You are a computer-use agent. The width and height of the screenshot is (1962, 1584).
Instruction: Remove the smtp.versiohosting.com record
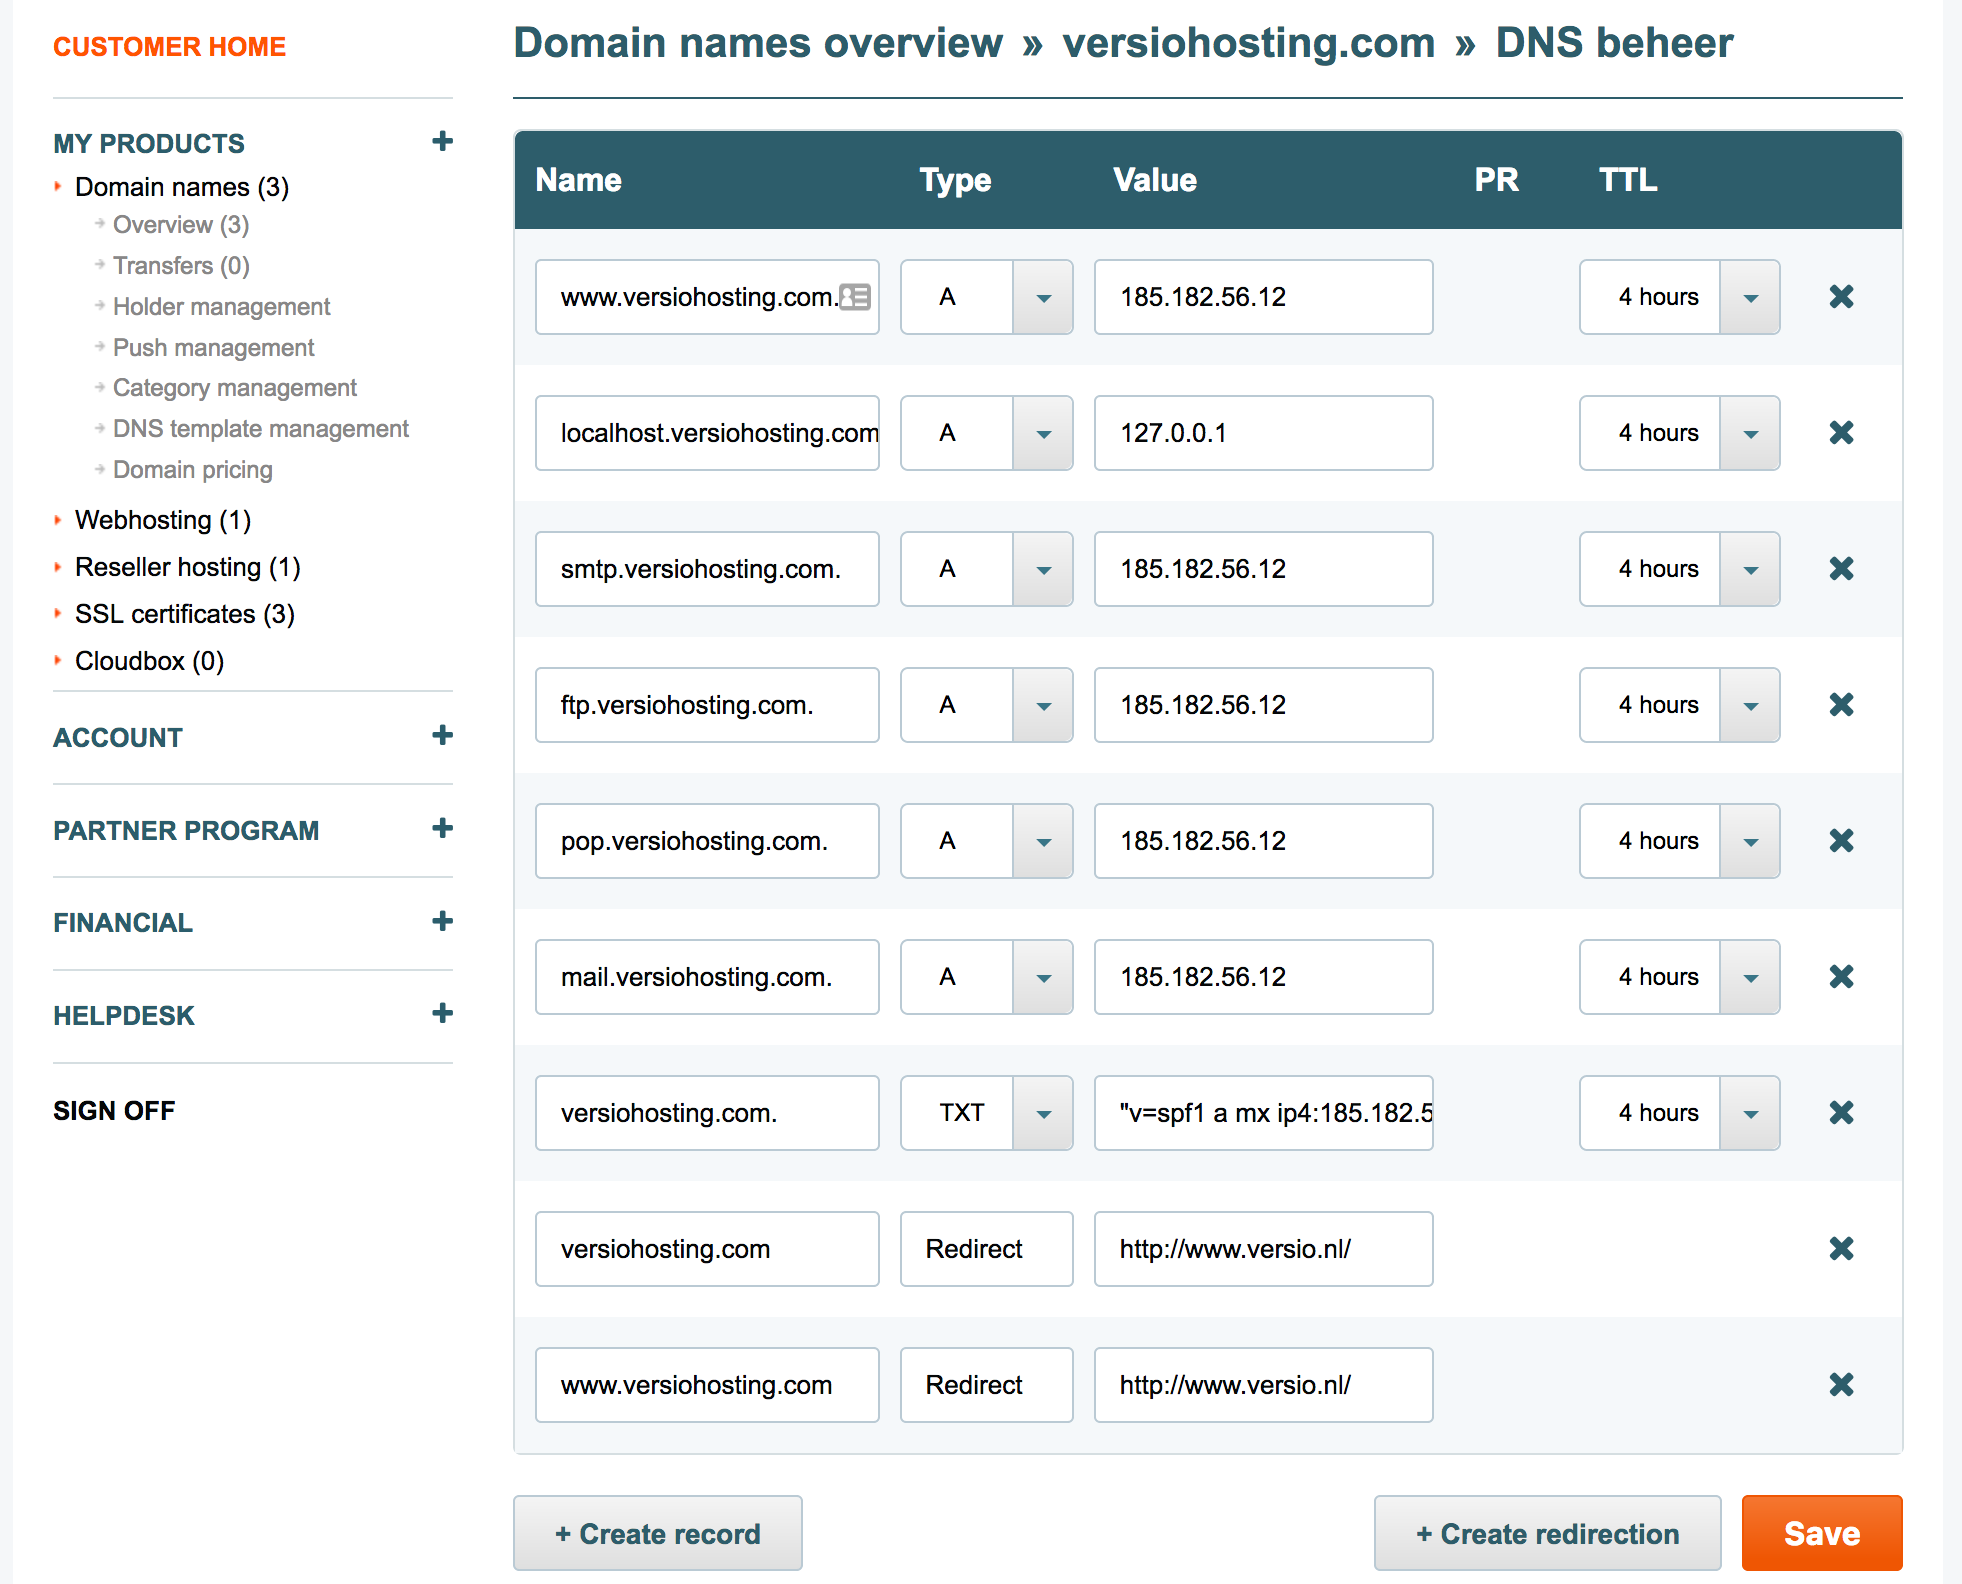tap(1841, 569)
